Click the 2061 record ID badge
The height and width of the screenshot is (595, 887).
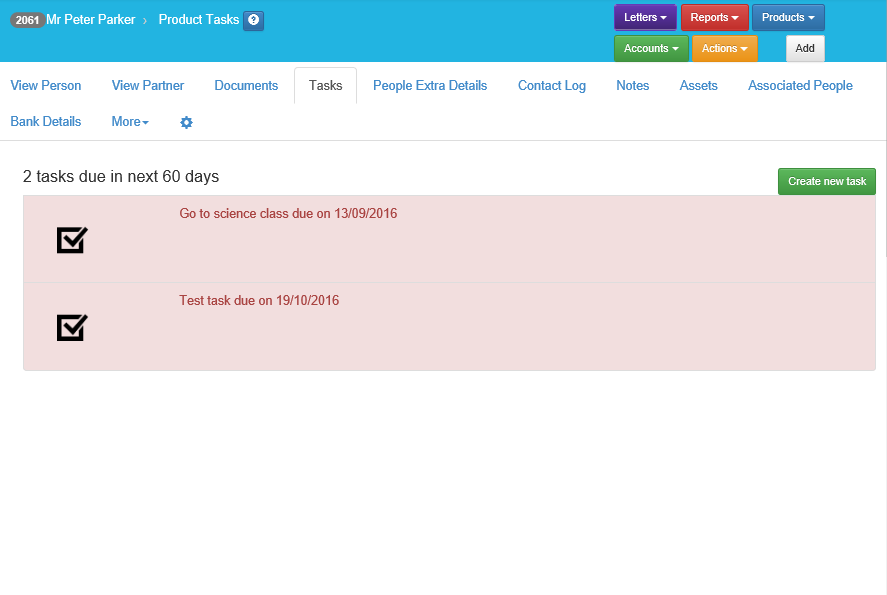[27, 20]
